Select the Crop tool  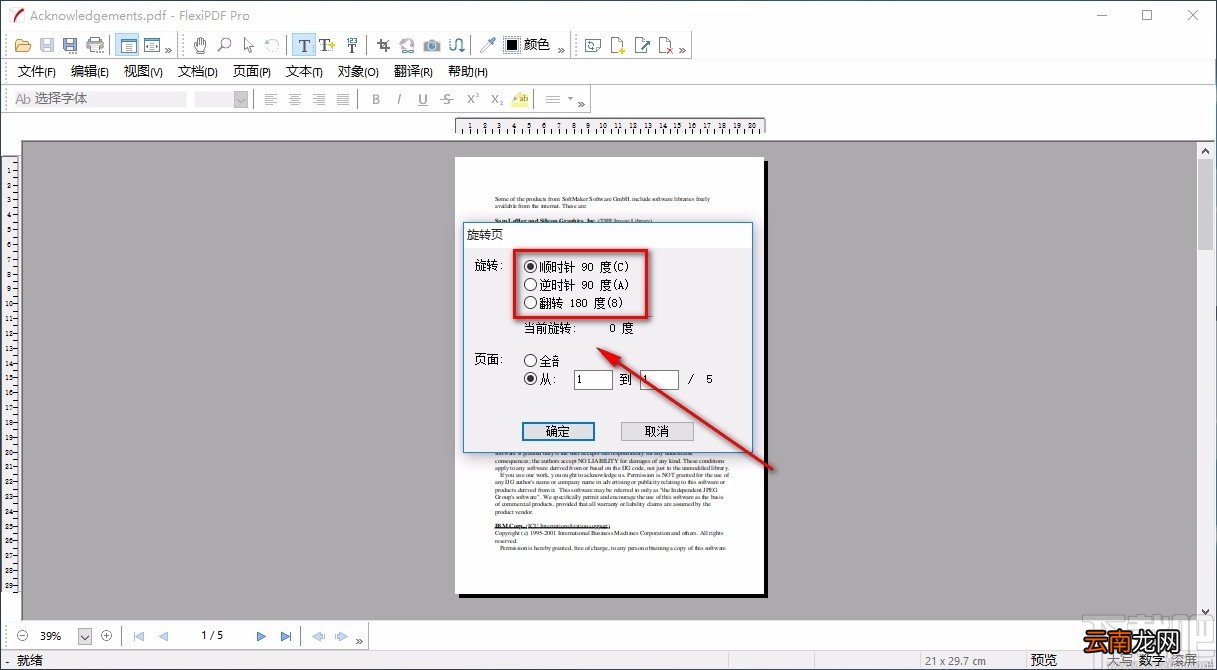pyautogui.click(x=384, y=45)
